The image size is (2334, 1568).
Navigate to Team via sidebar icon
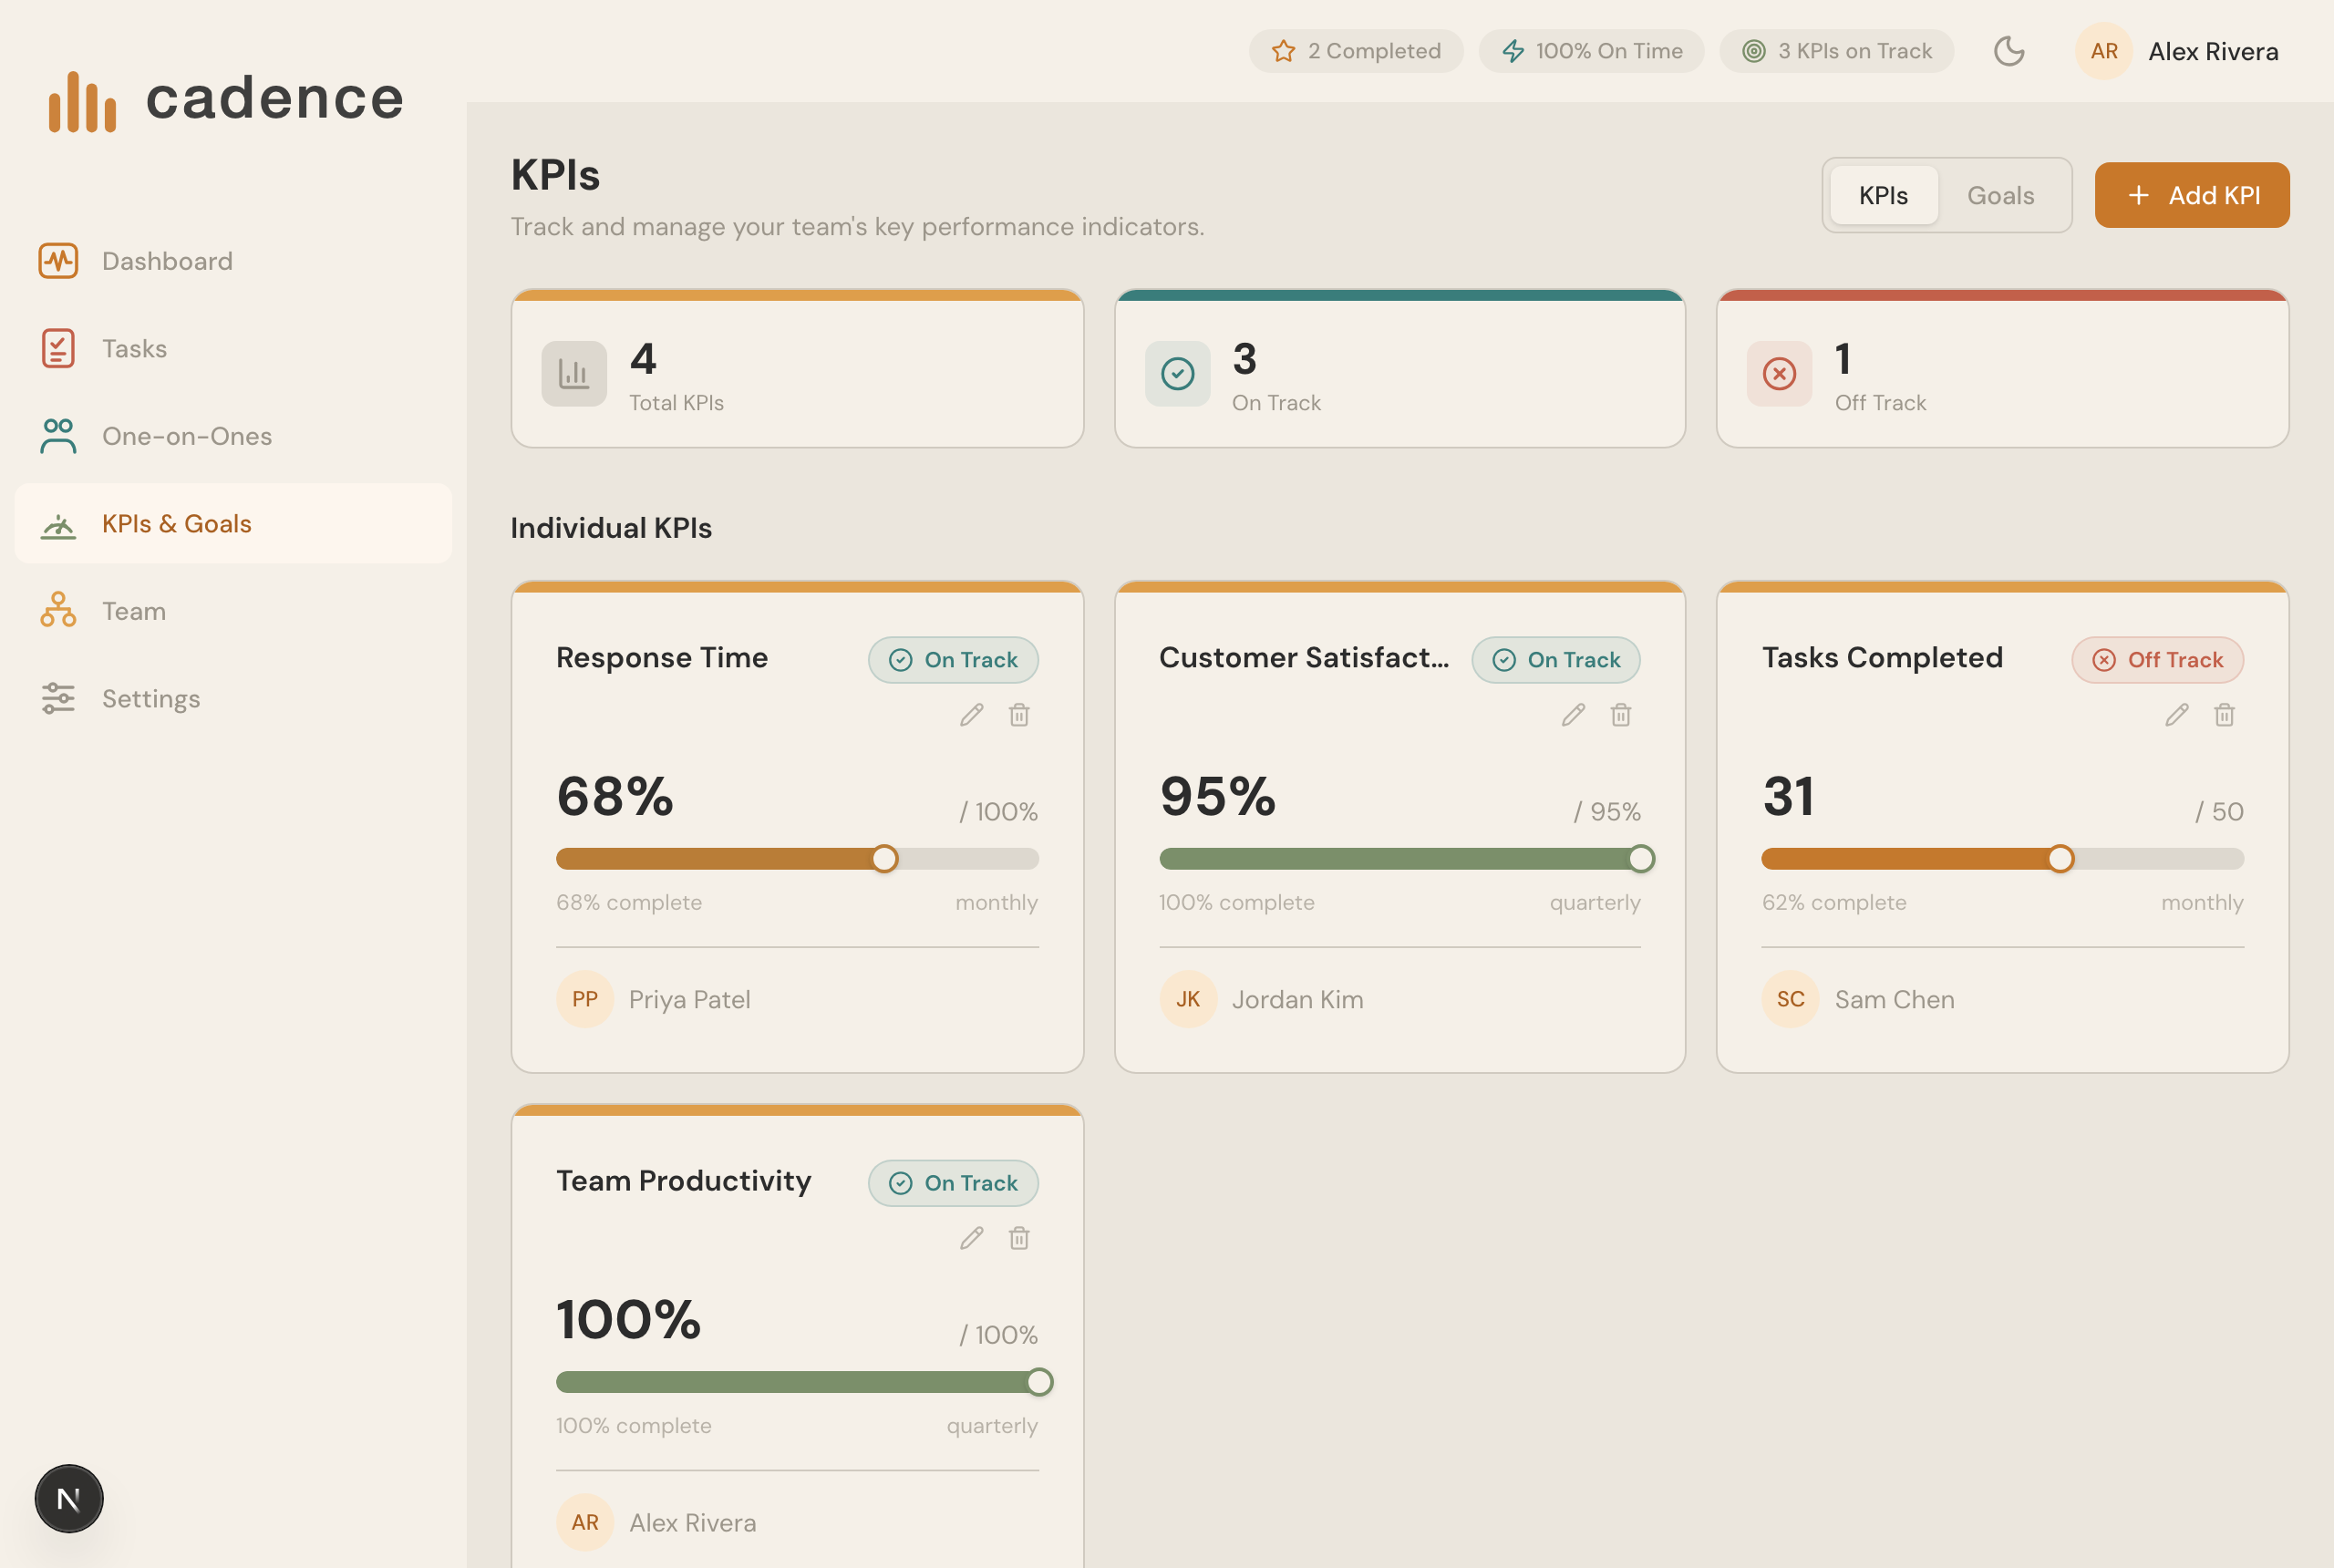132,610
